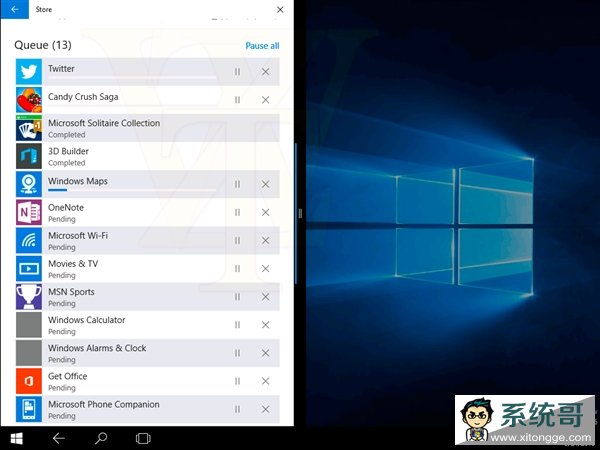Cancel the Windows Maps download

click(x=265, y=184)
